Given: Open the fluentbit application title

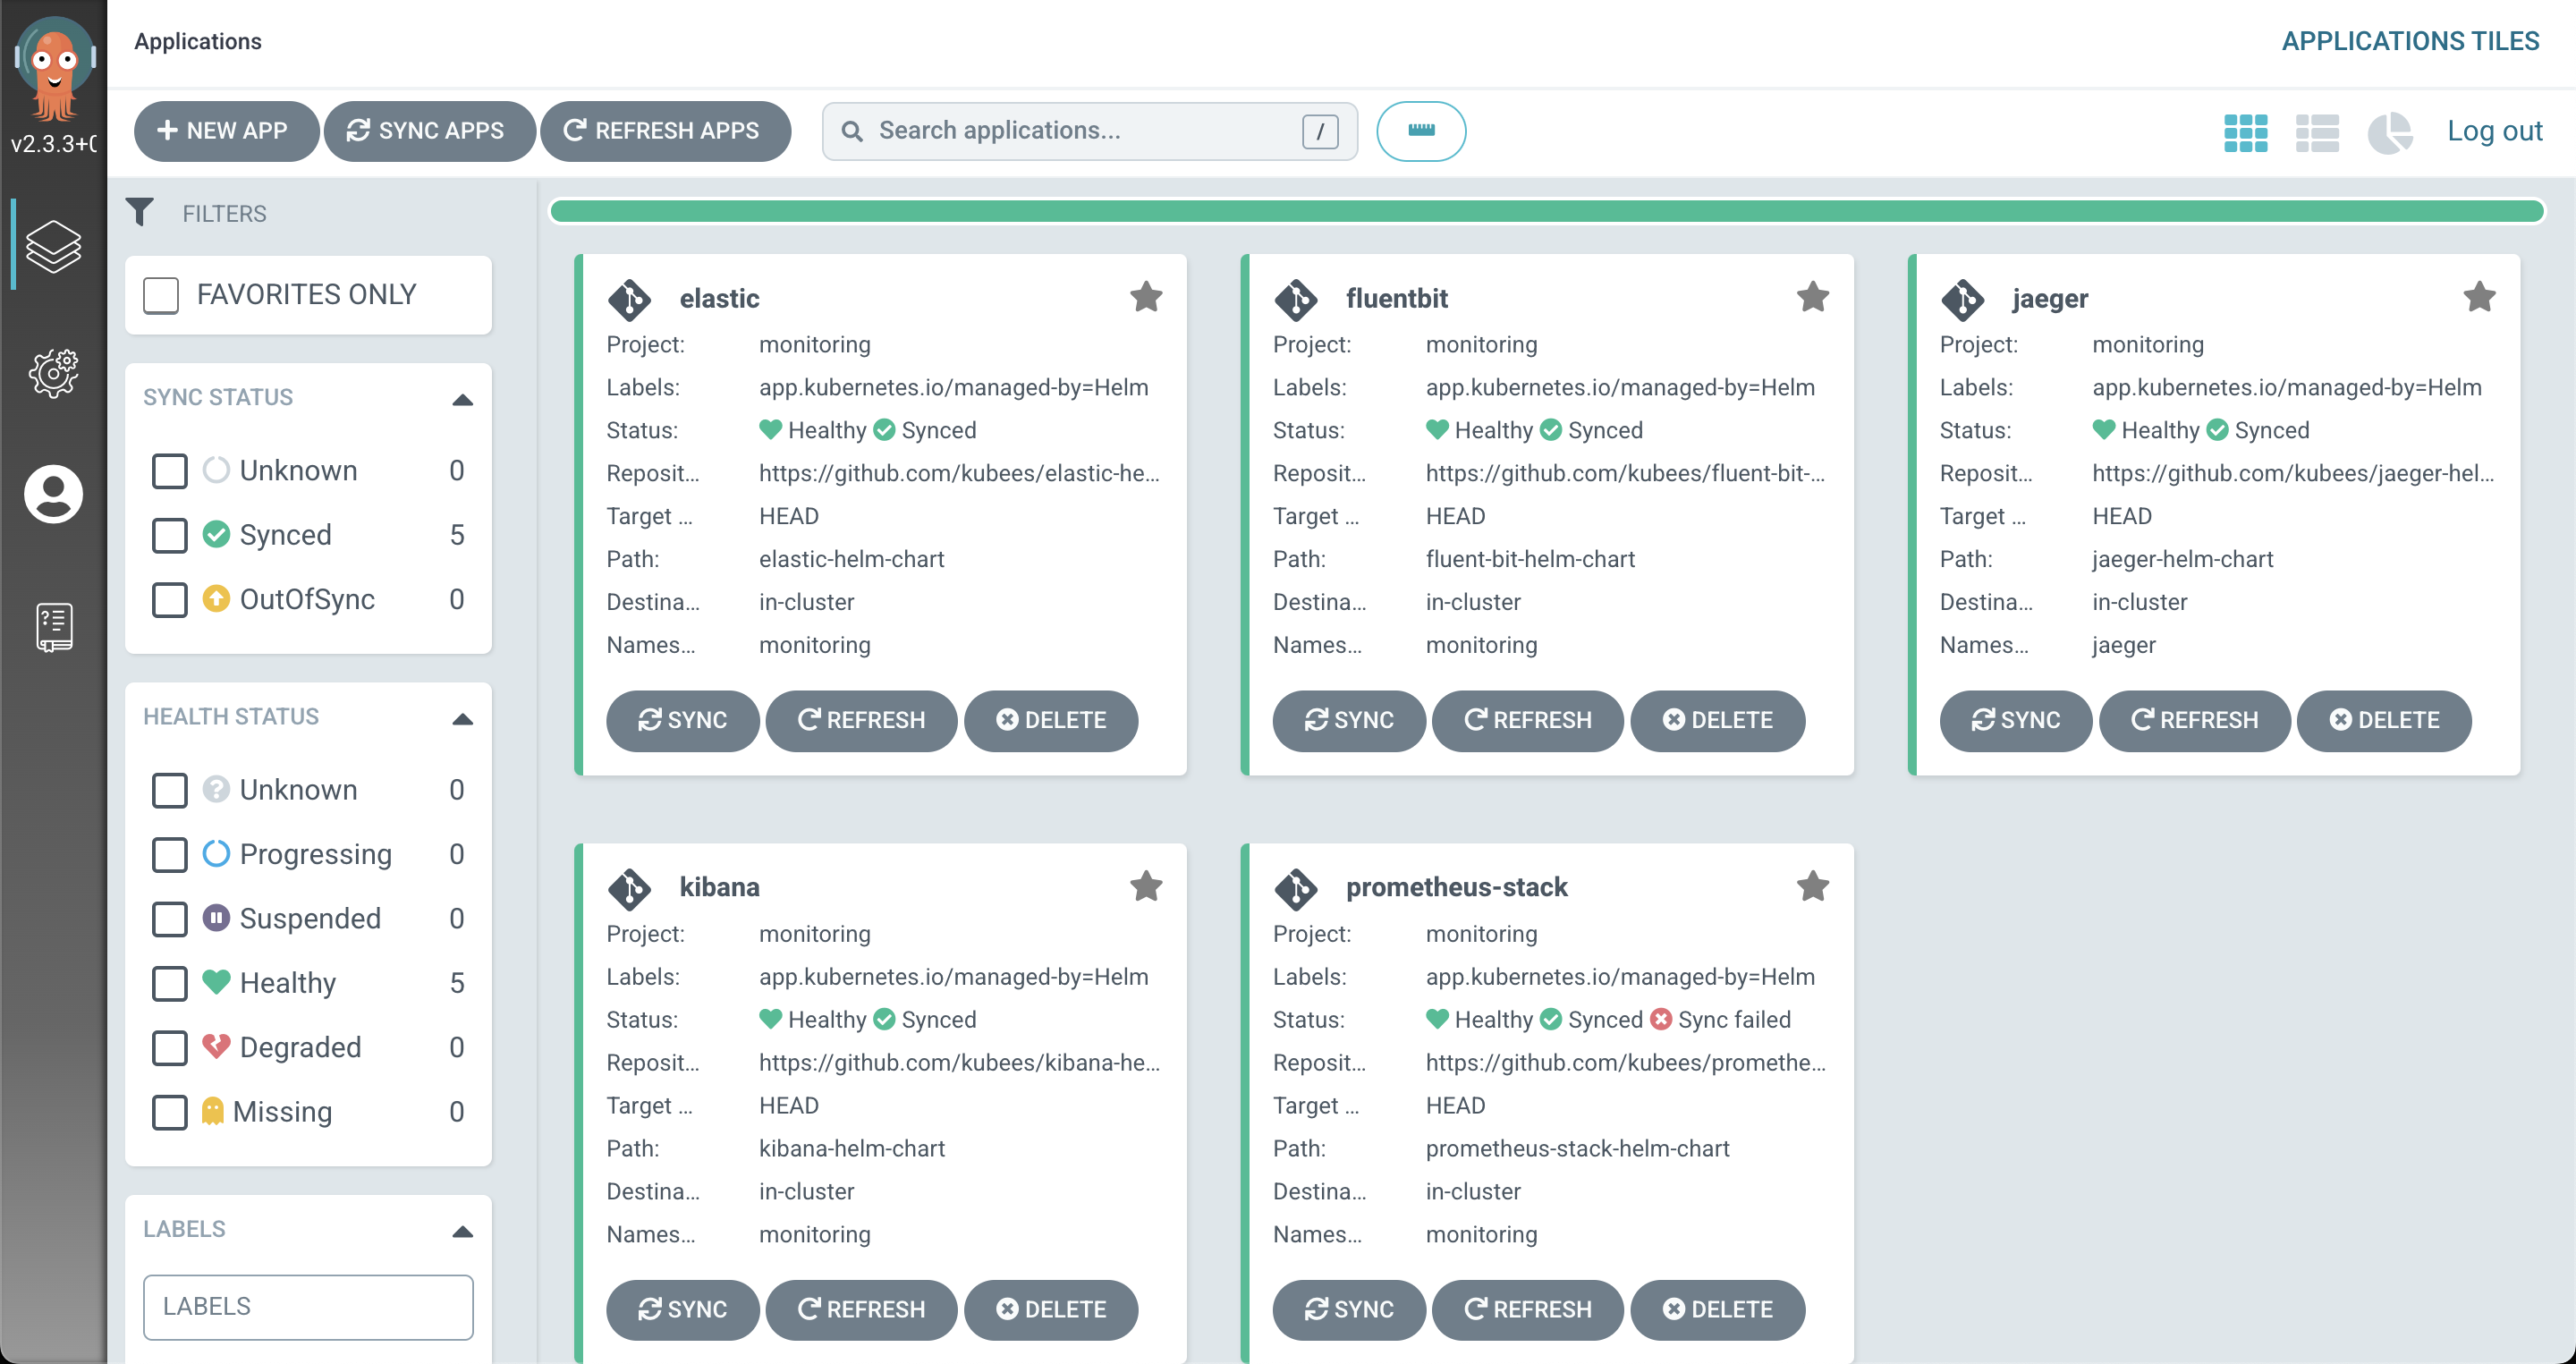Looking at the screenshot, I should point(1396,298).
